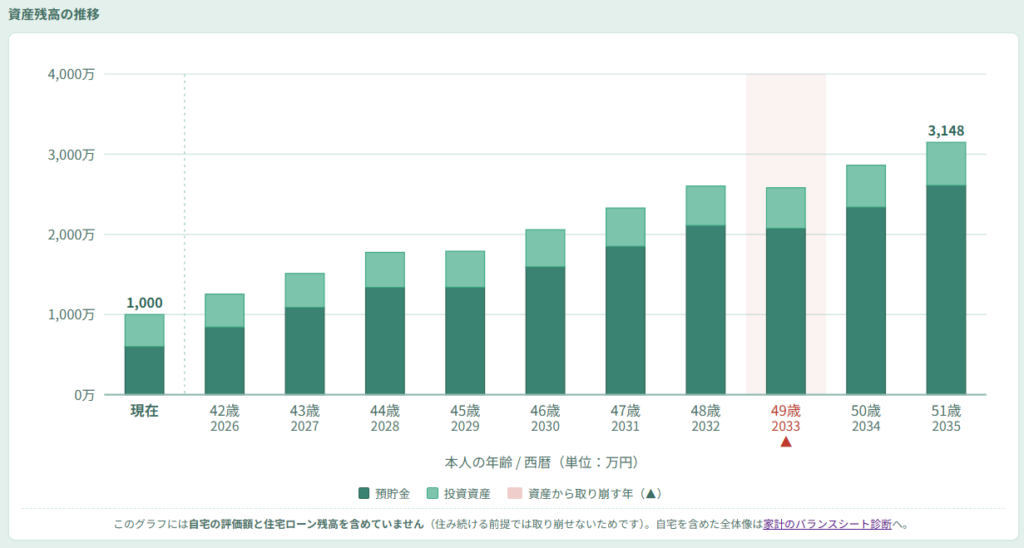The width and height of the screenshot is (1024, 548).
Task: Click the 現在 x-axis label
Action: point(144,411)
